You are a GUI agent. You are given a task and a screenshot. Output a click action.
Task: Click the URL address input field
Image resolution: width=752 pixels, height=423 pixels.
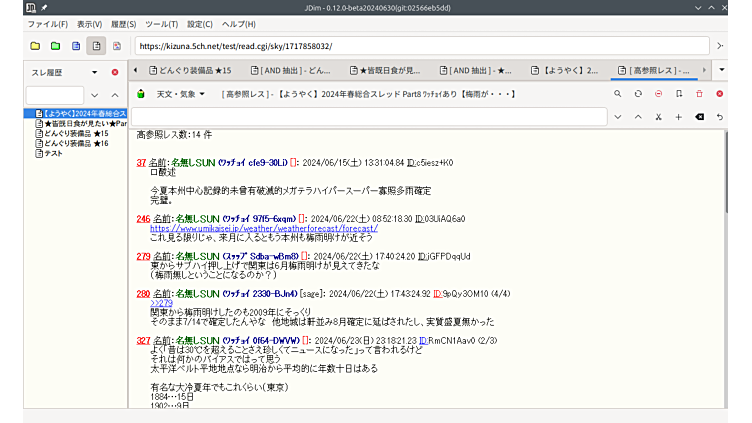[x=420, y=46]
